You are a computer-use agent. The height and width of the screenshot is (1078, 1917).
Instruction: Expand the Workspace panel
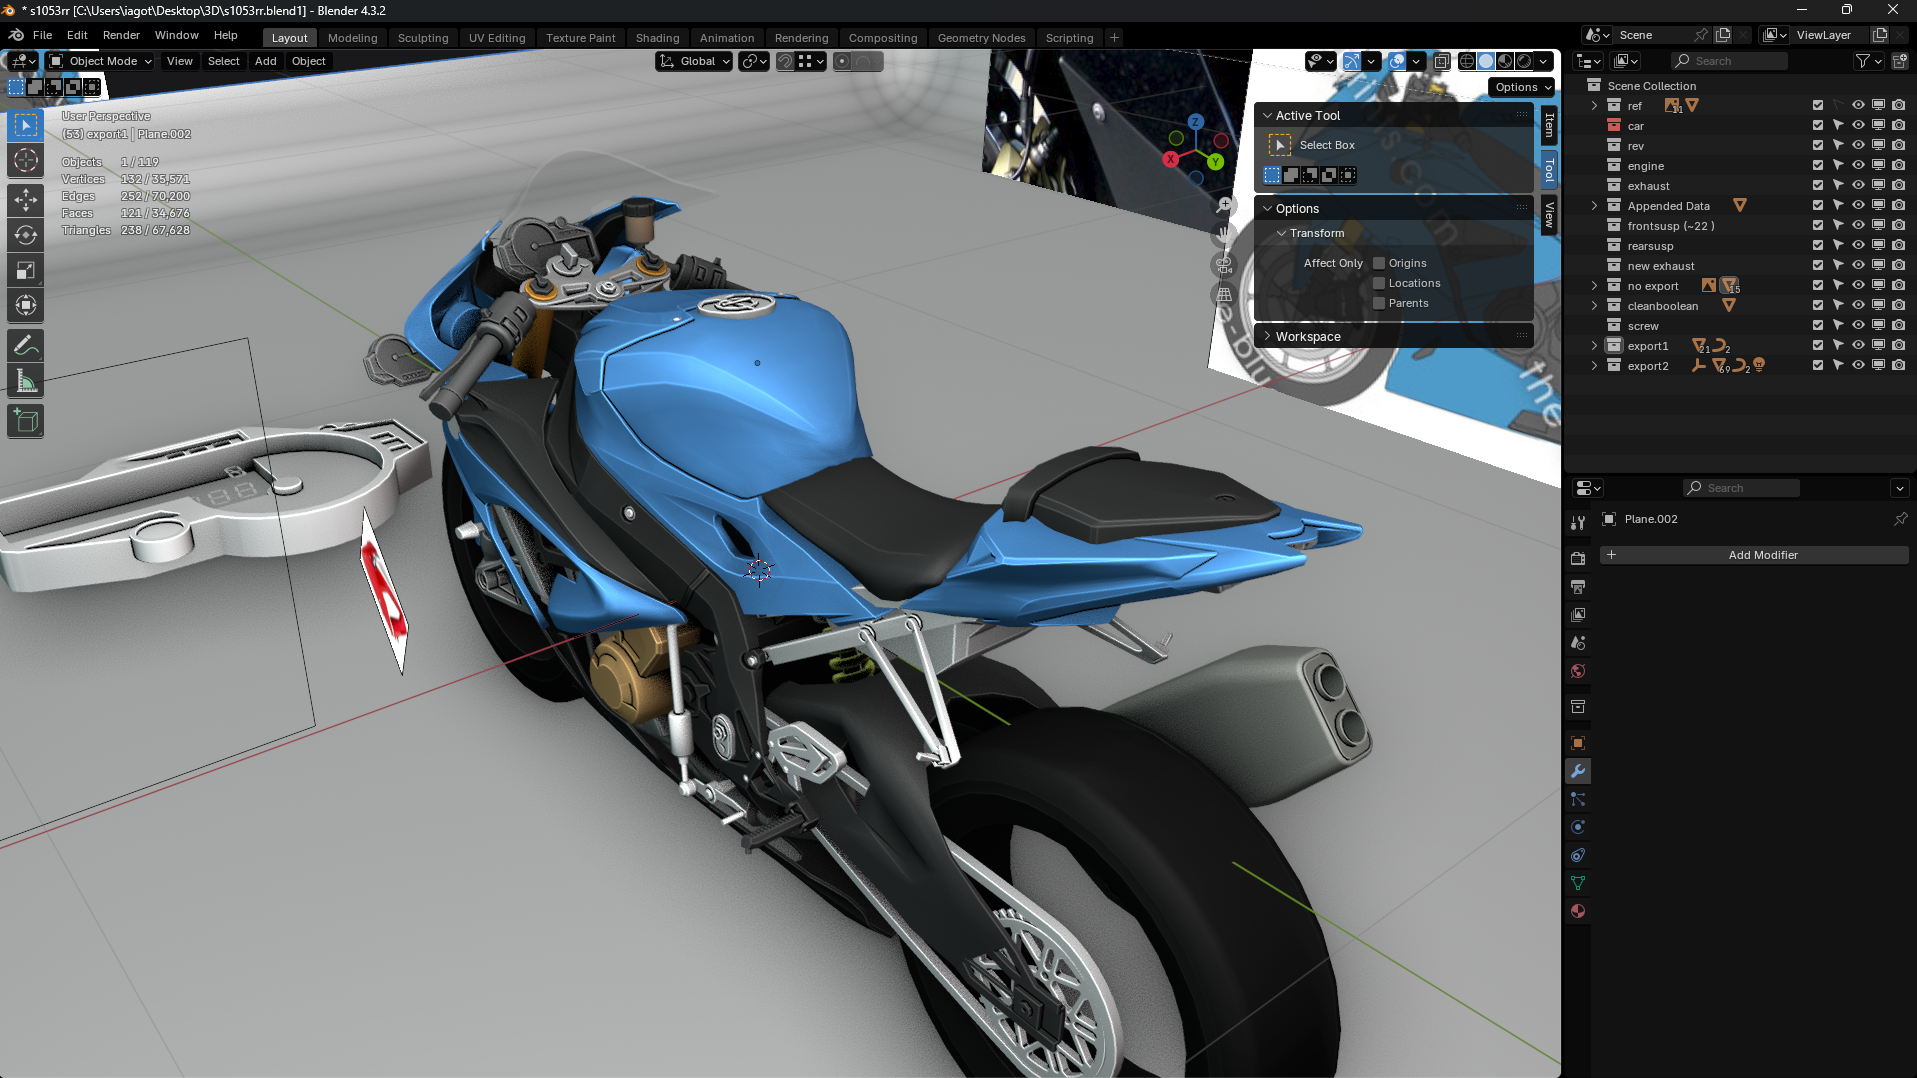point(1268,337)
